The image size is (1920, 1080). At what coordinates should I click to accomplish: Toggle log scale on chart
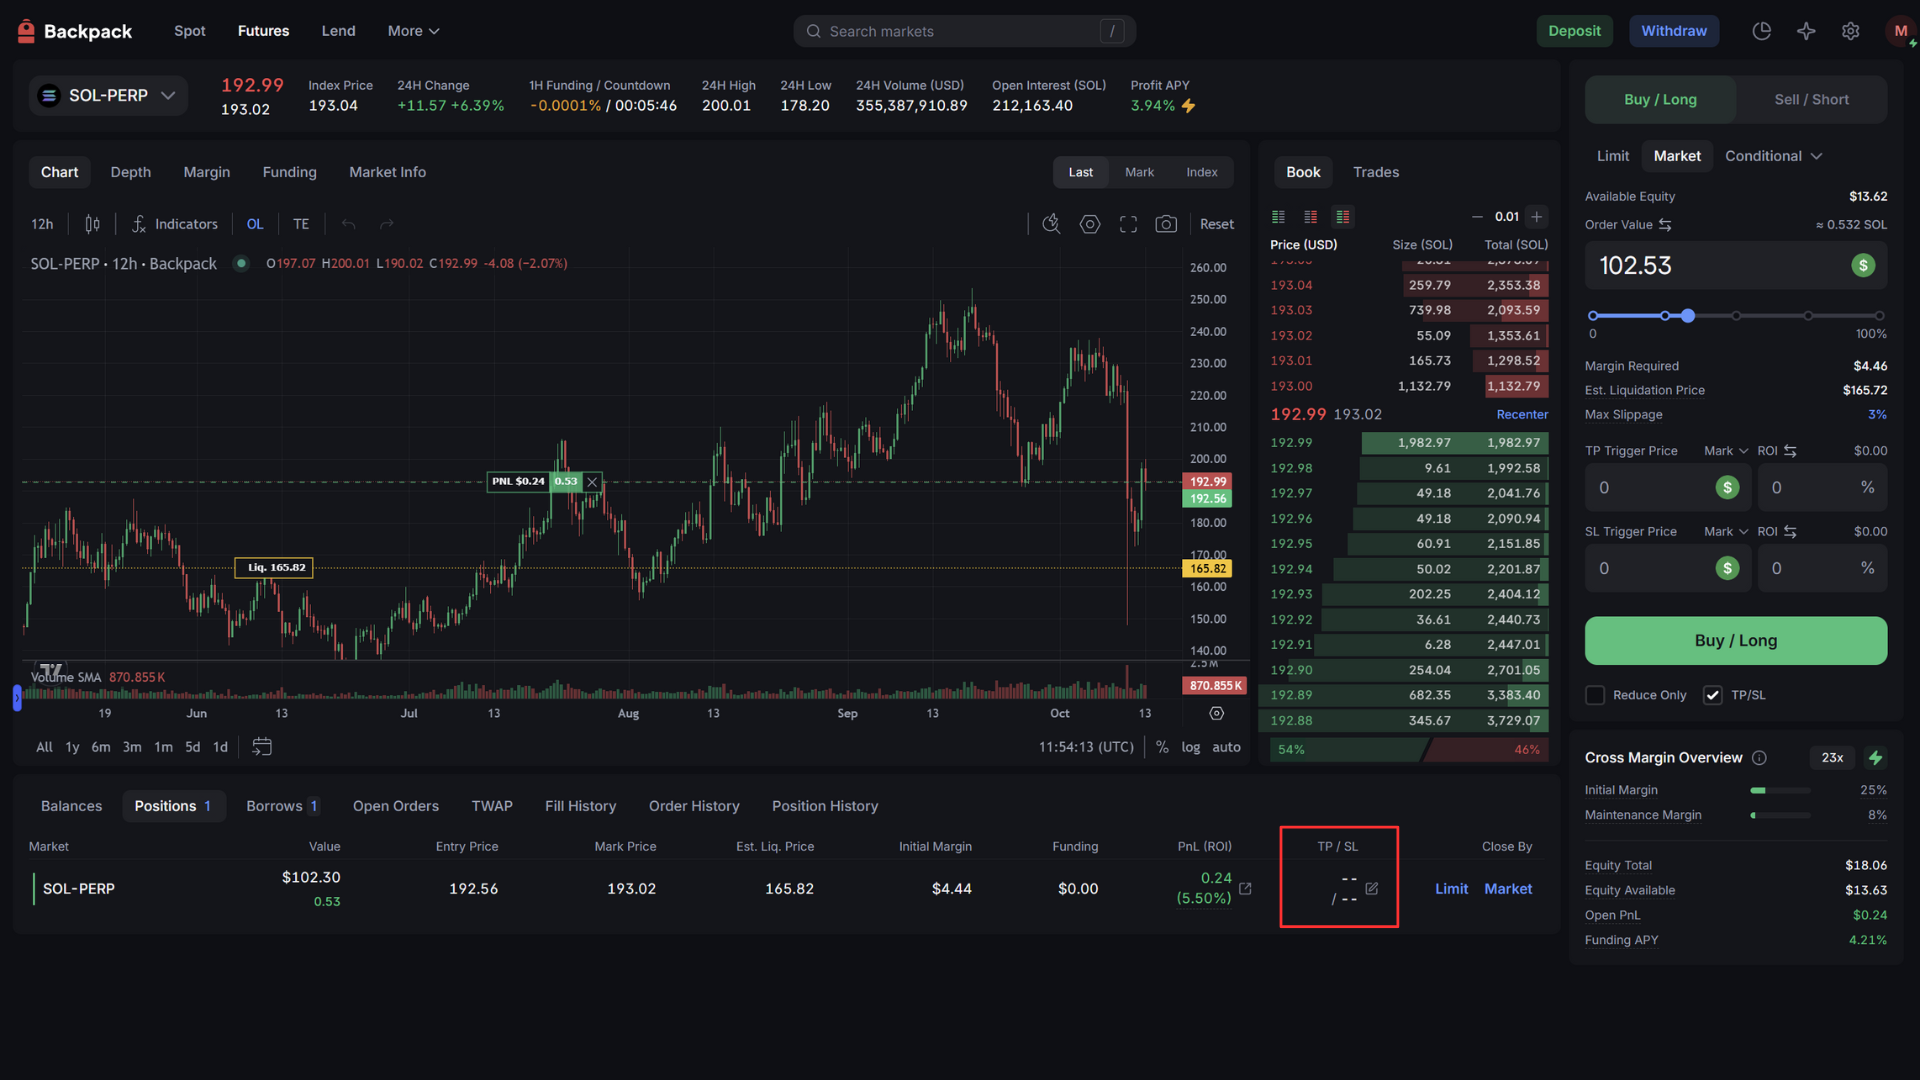[x=1190, y=747]
